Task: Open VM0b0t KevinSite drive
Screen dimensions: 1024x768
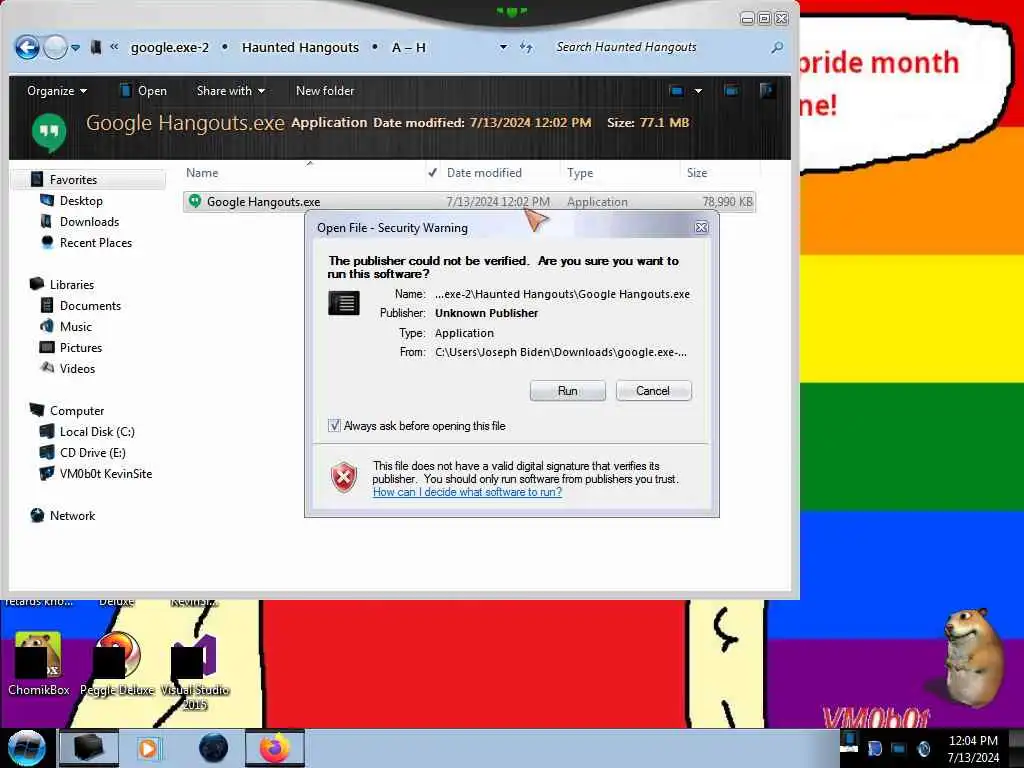Action: [106, 473]
